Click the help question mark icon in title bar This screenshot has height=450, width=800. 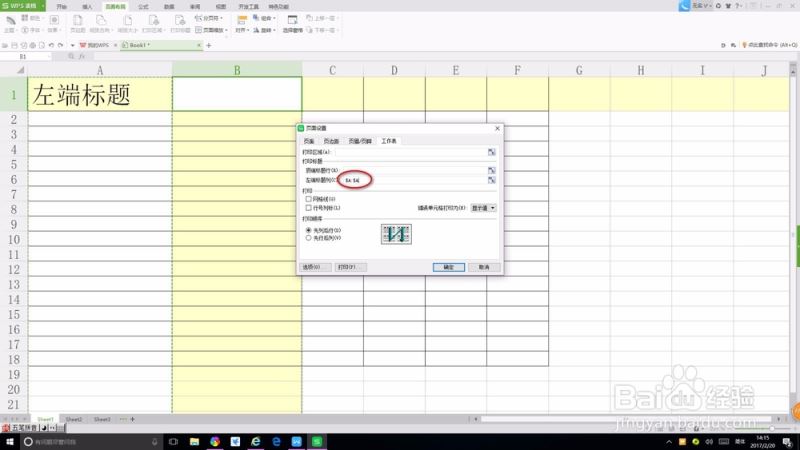(737, 6)
